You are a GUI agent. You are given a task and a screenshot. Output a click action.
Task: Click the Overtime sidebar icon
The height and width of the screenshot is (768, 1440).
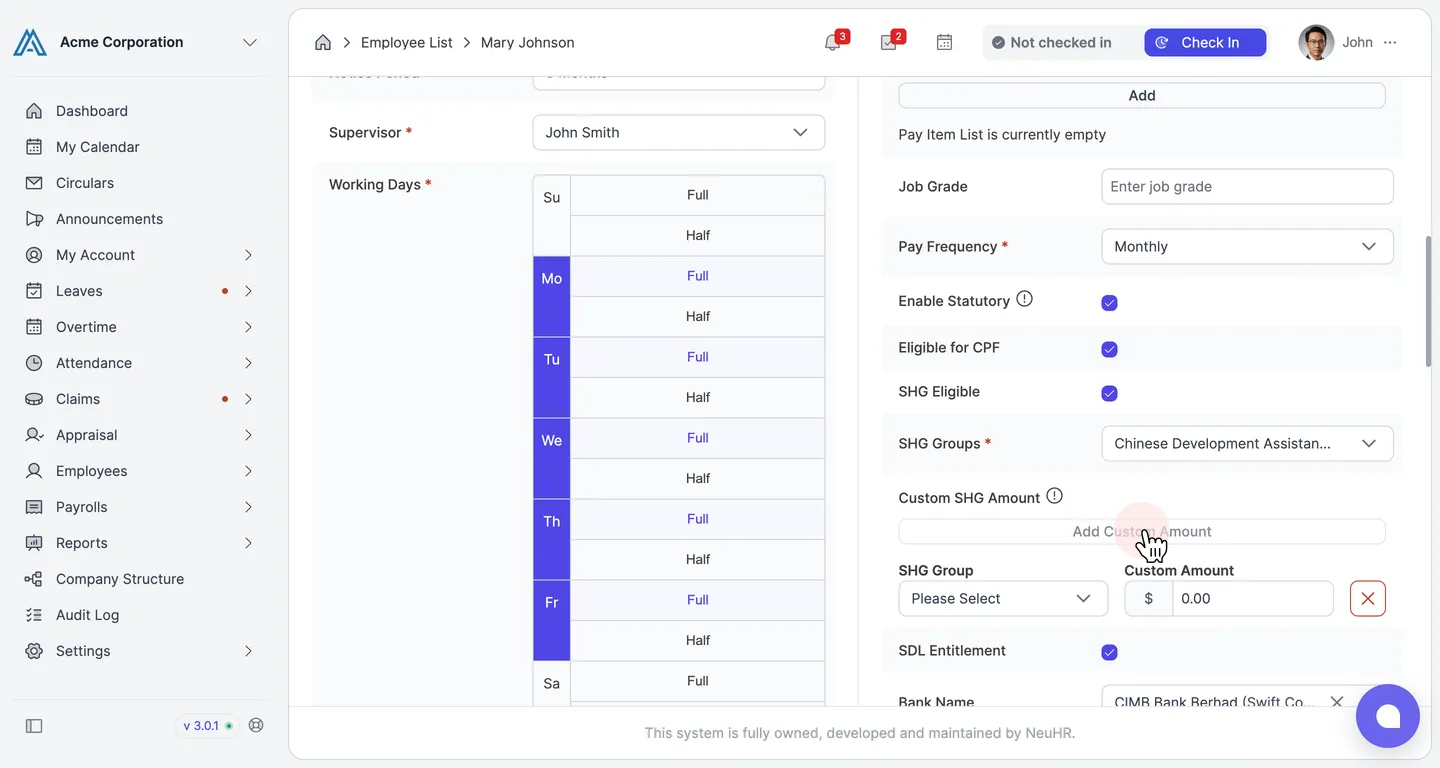[x=34, y=327]
